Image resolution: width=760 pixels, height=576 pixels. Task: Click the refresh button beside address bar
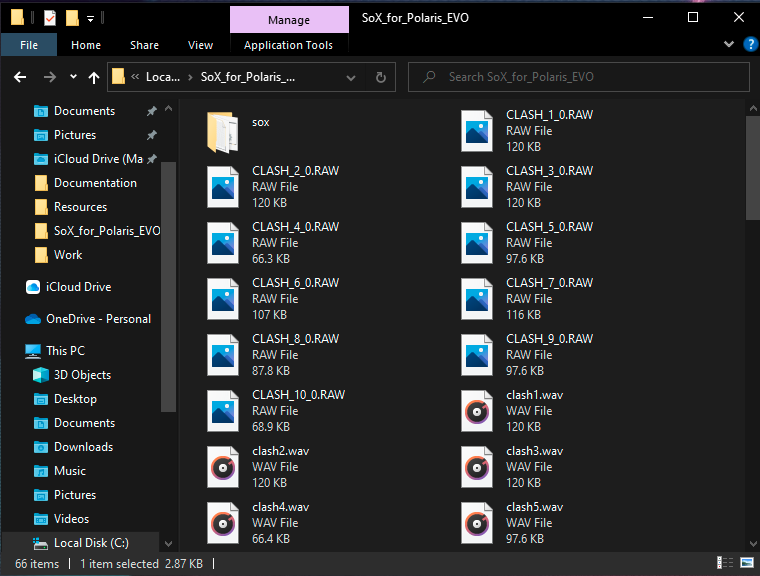pyautogui.click(x=380, y=77)
